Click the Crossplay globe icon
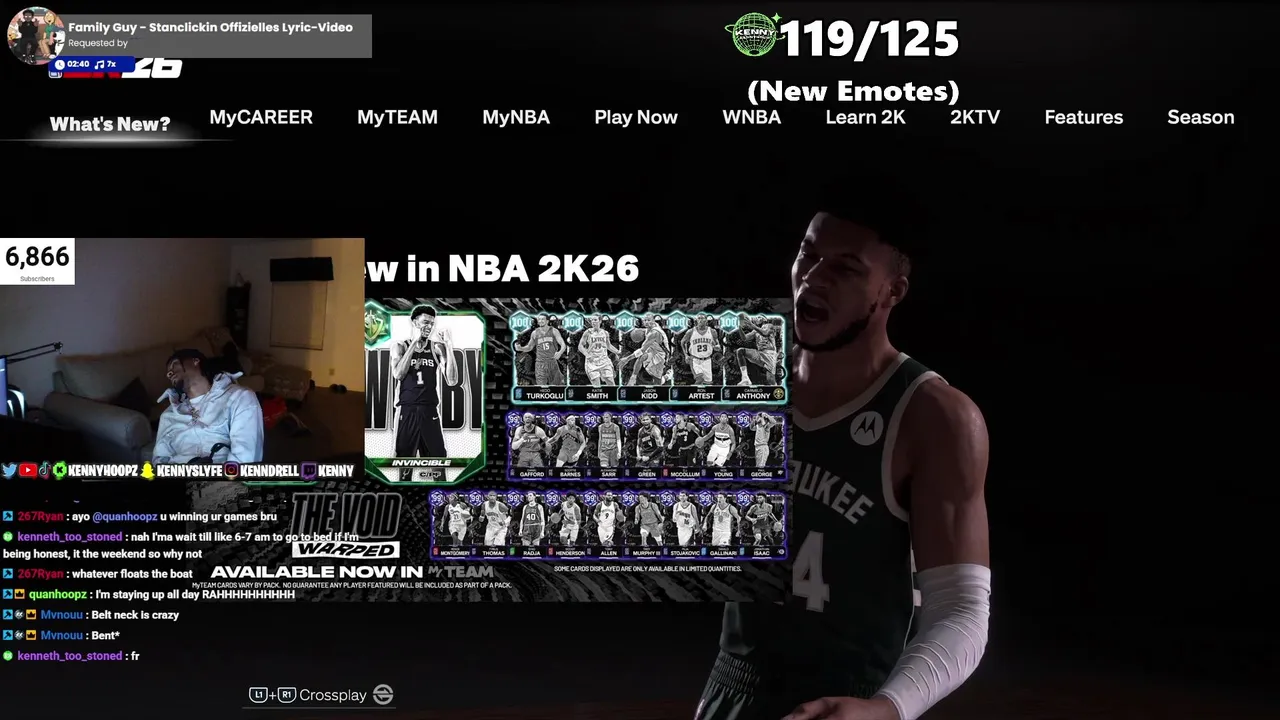Screen dimensions: 1280x720 383,695
